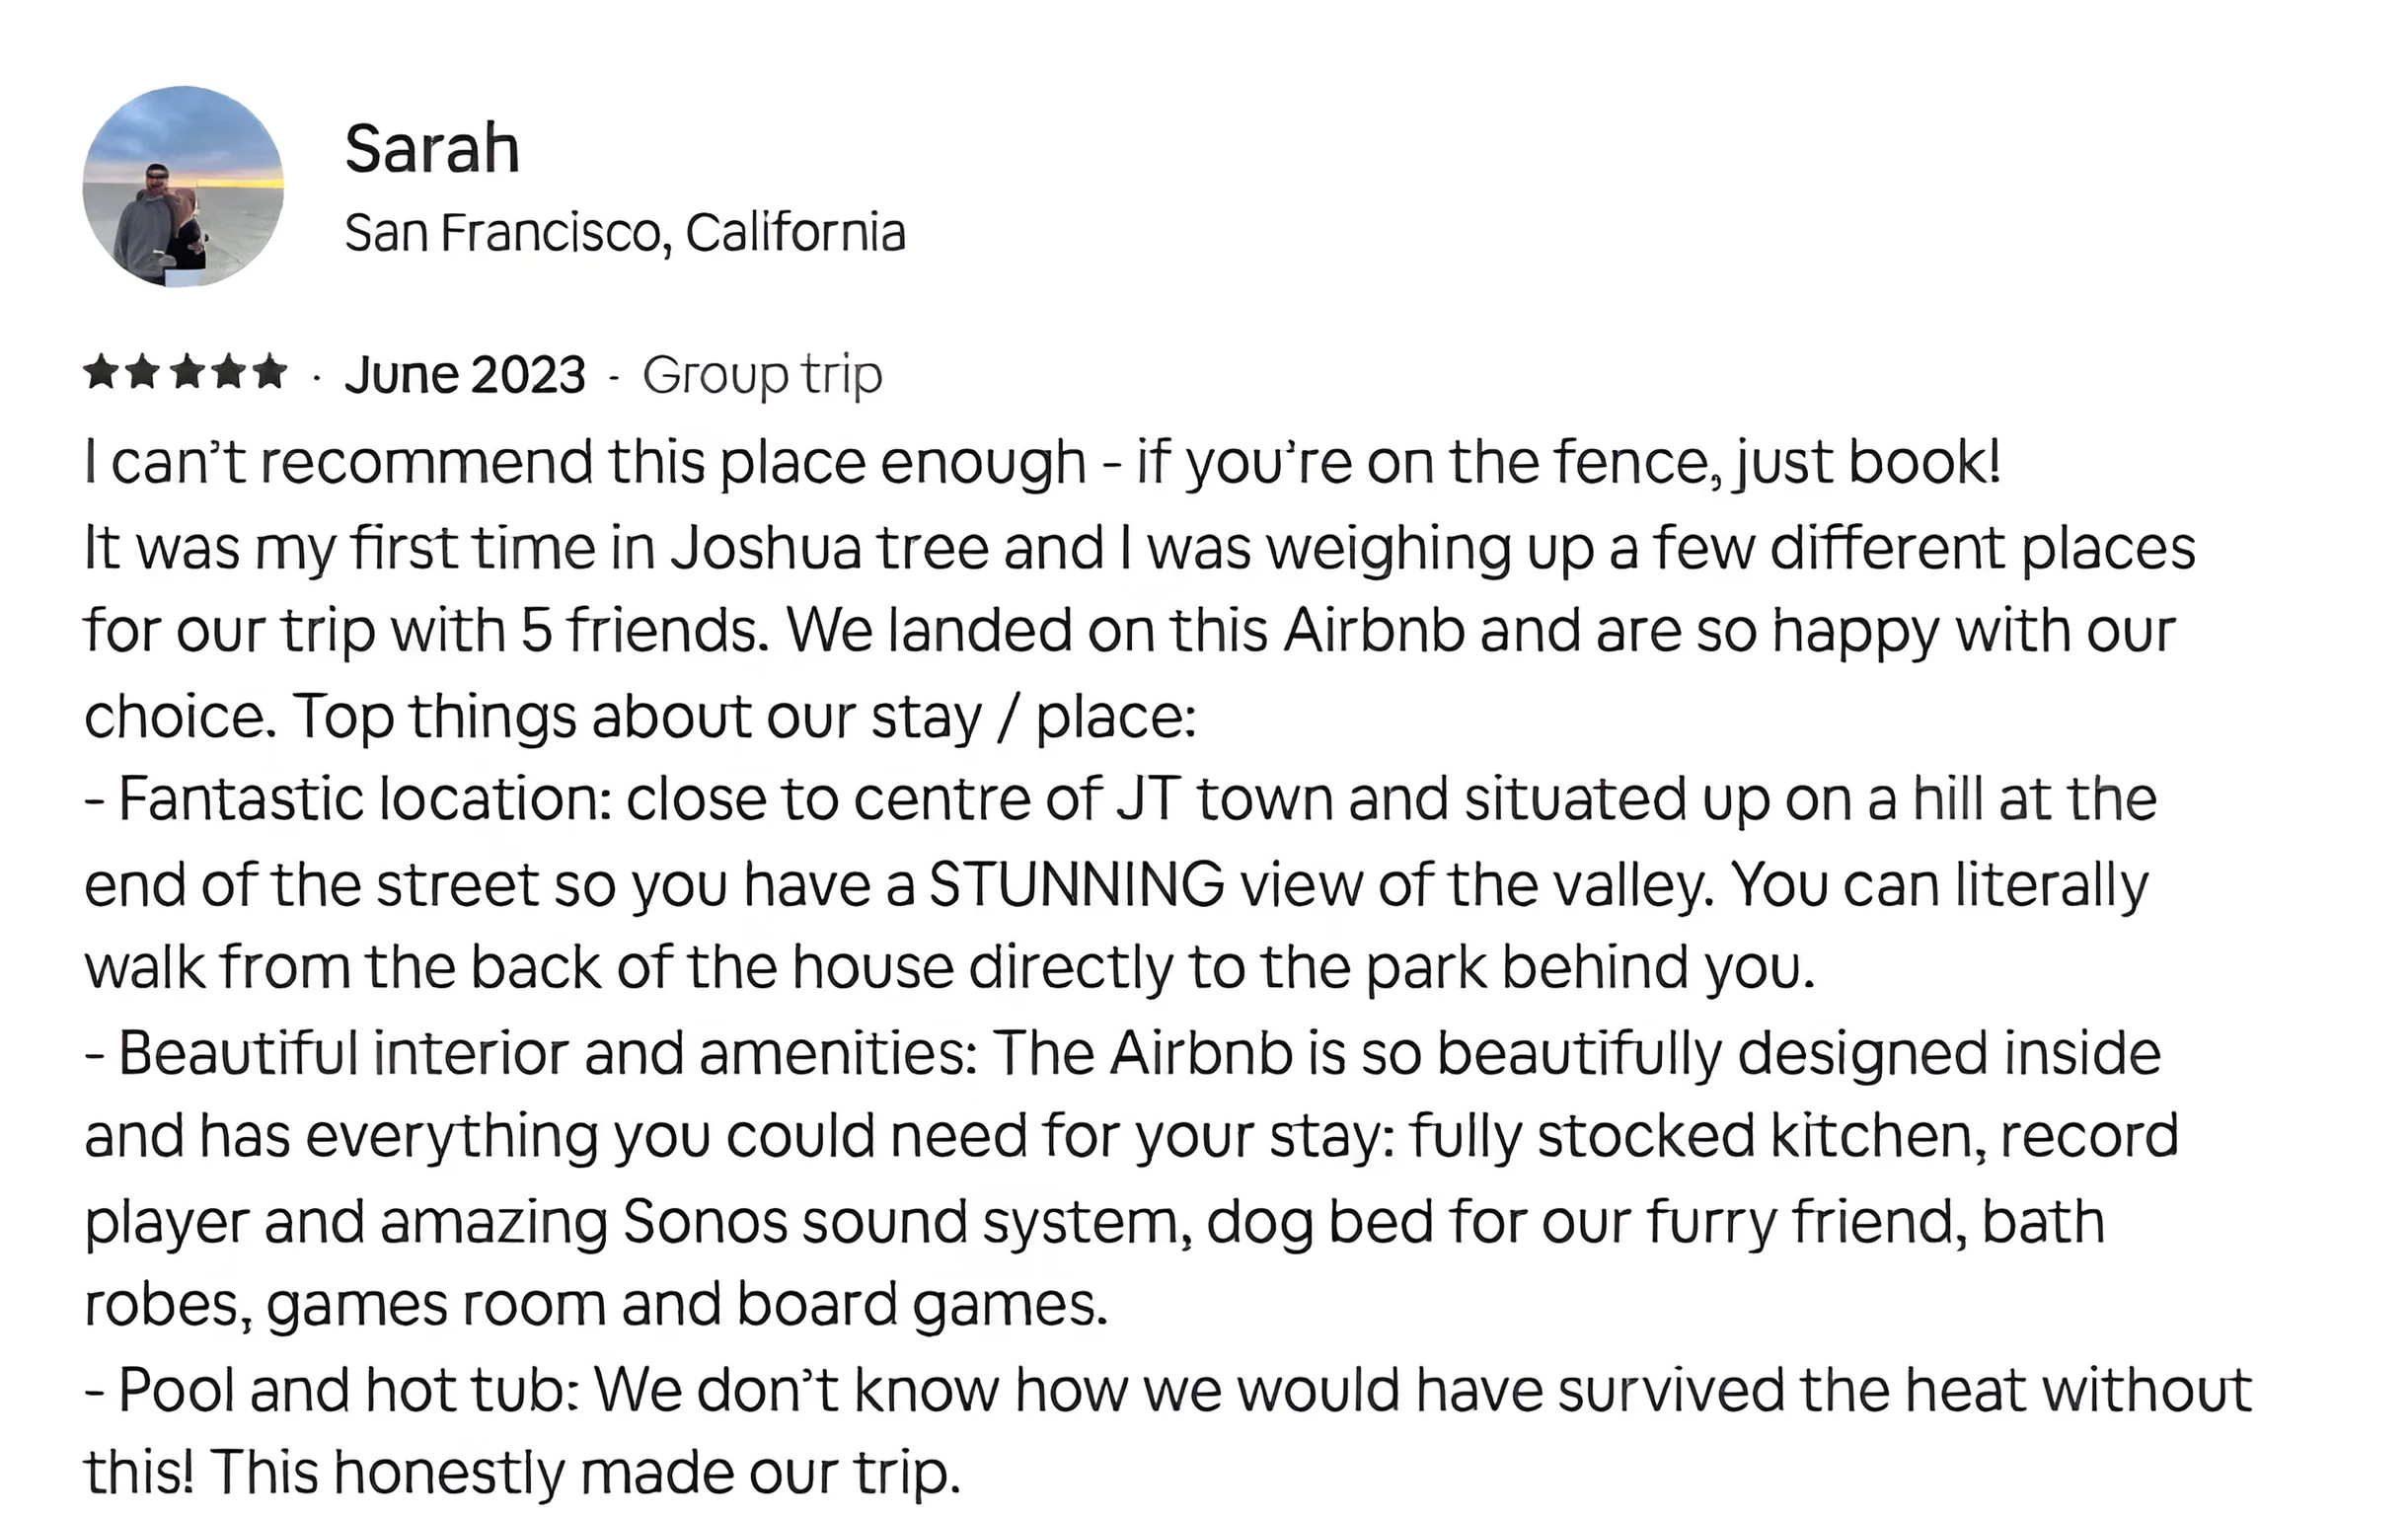This screenshot has height=1516, width=2408.
Task: Click the capitalized word STUNNING
Action: click(1076, 885)
